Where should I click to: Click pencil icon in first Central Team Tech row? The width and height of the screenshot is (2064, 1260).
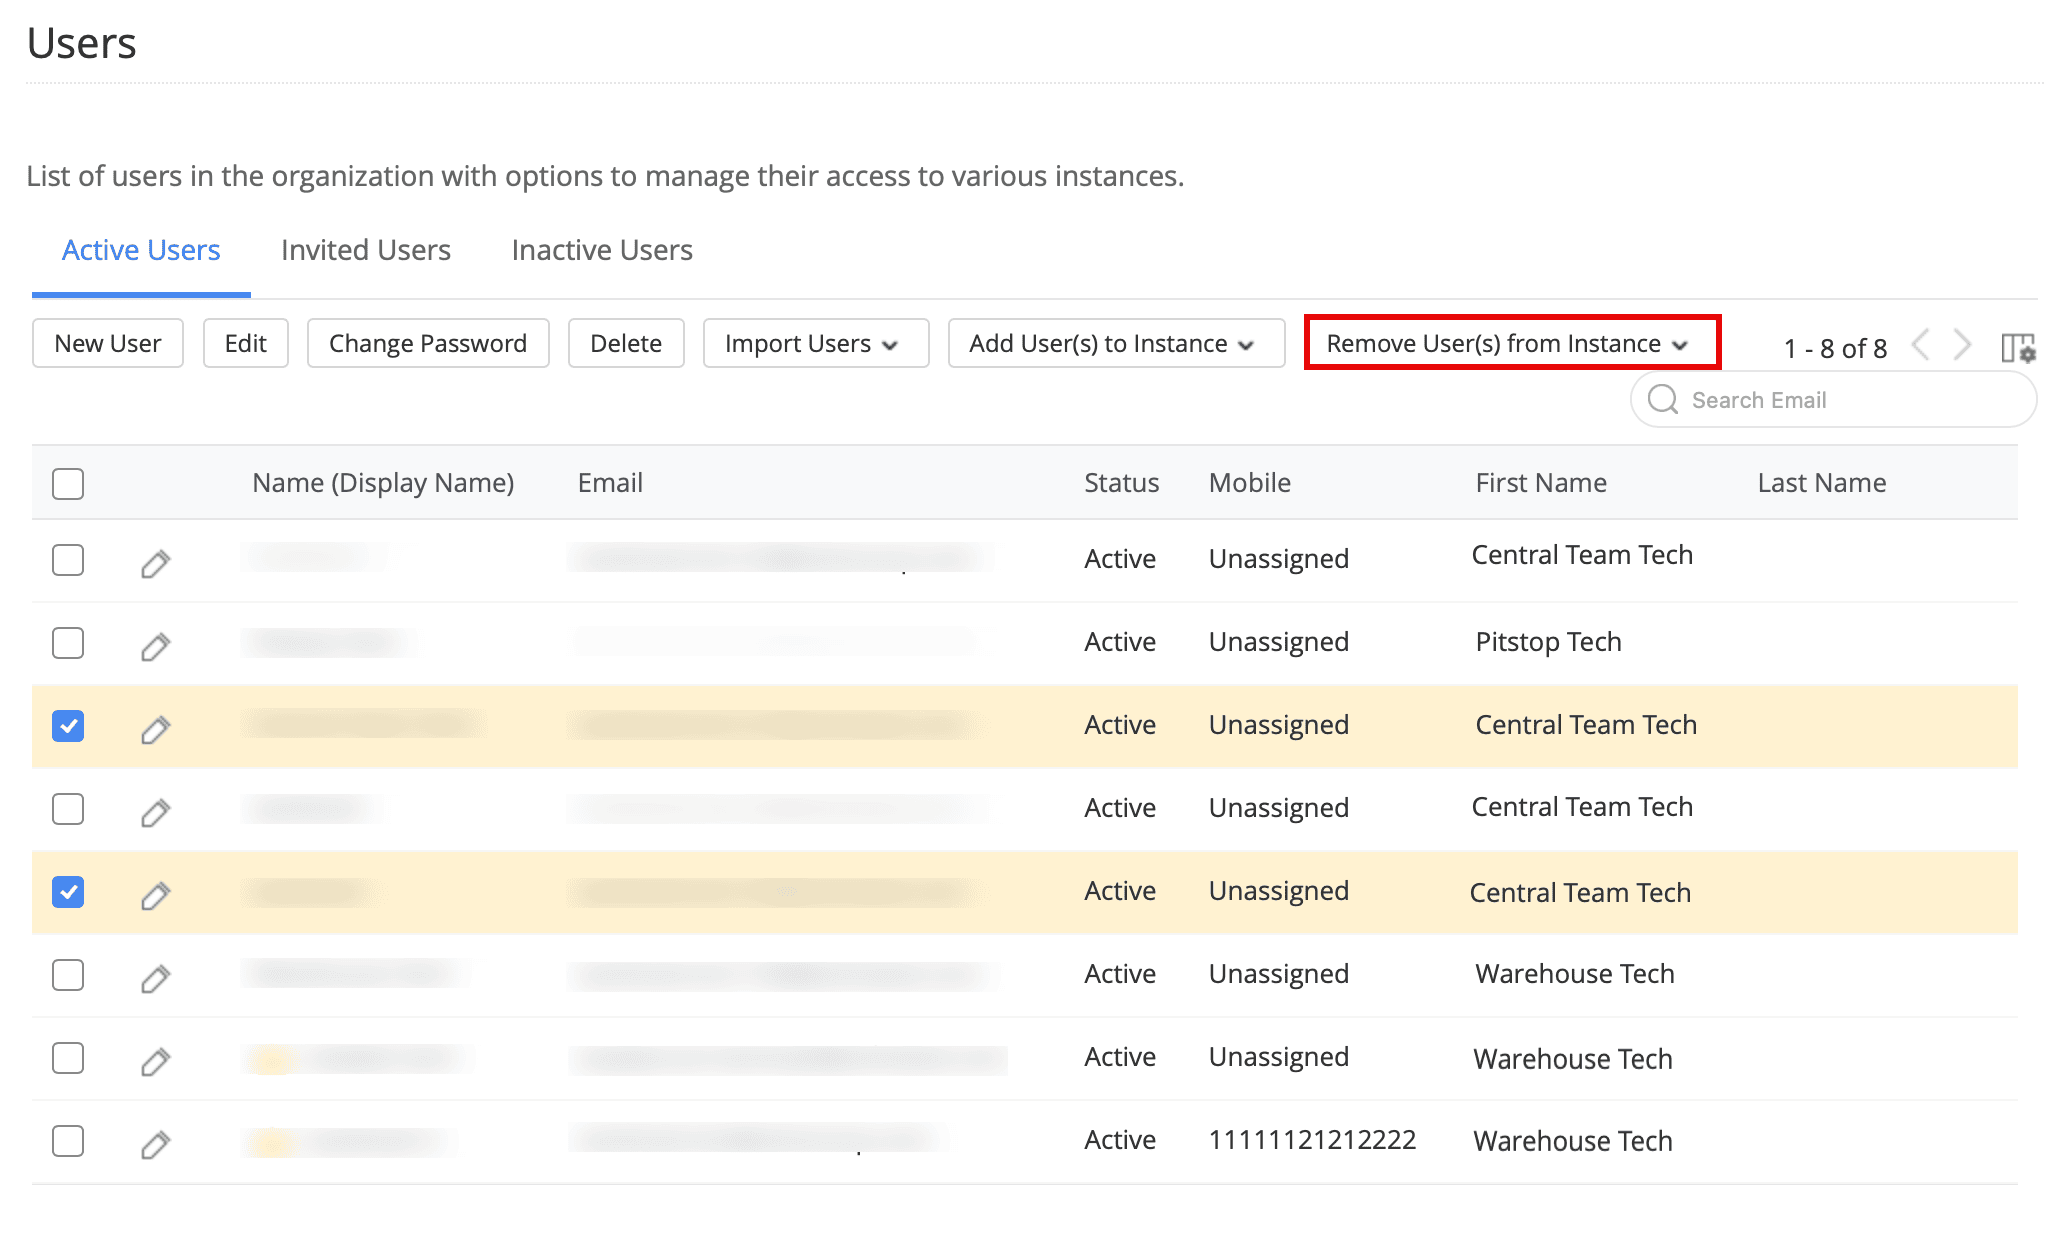155,564
